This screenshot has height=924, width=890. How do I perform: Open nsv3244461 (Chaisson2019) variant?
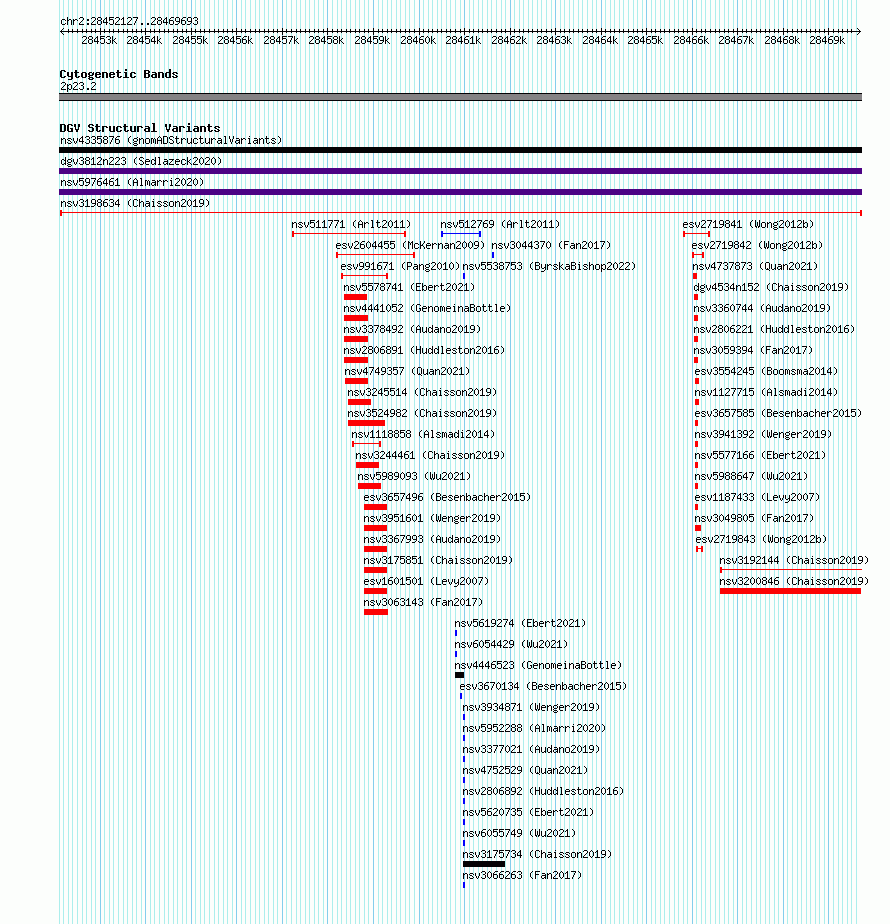tap(430, 456)
